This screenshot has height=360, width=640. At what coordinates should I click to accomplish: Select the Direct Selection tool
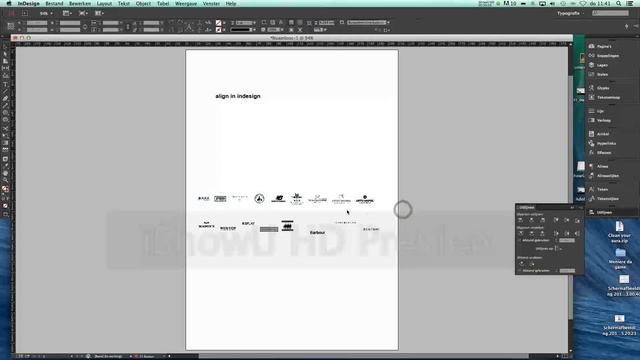(5, 53)
